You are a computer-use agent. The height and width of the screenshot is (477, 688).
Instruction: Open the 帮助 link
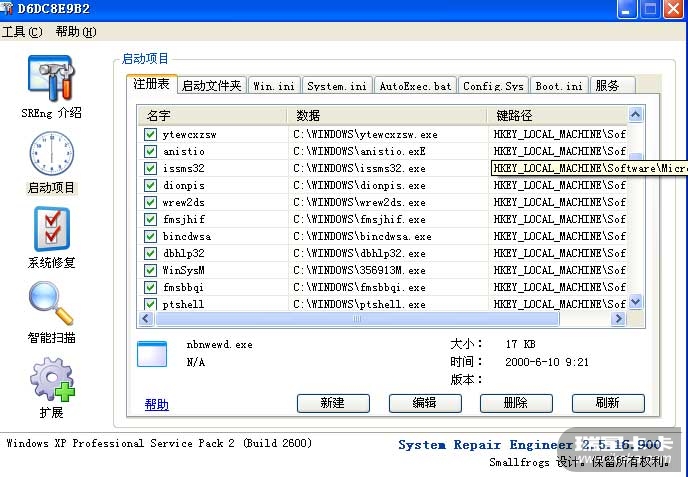click(x=157, y=404)
